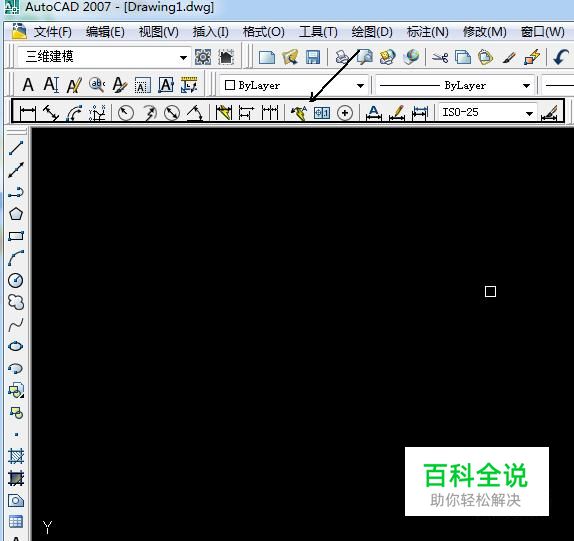Click the Plot printer icon

[x=342, y=57]
